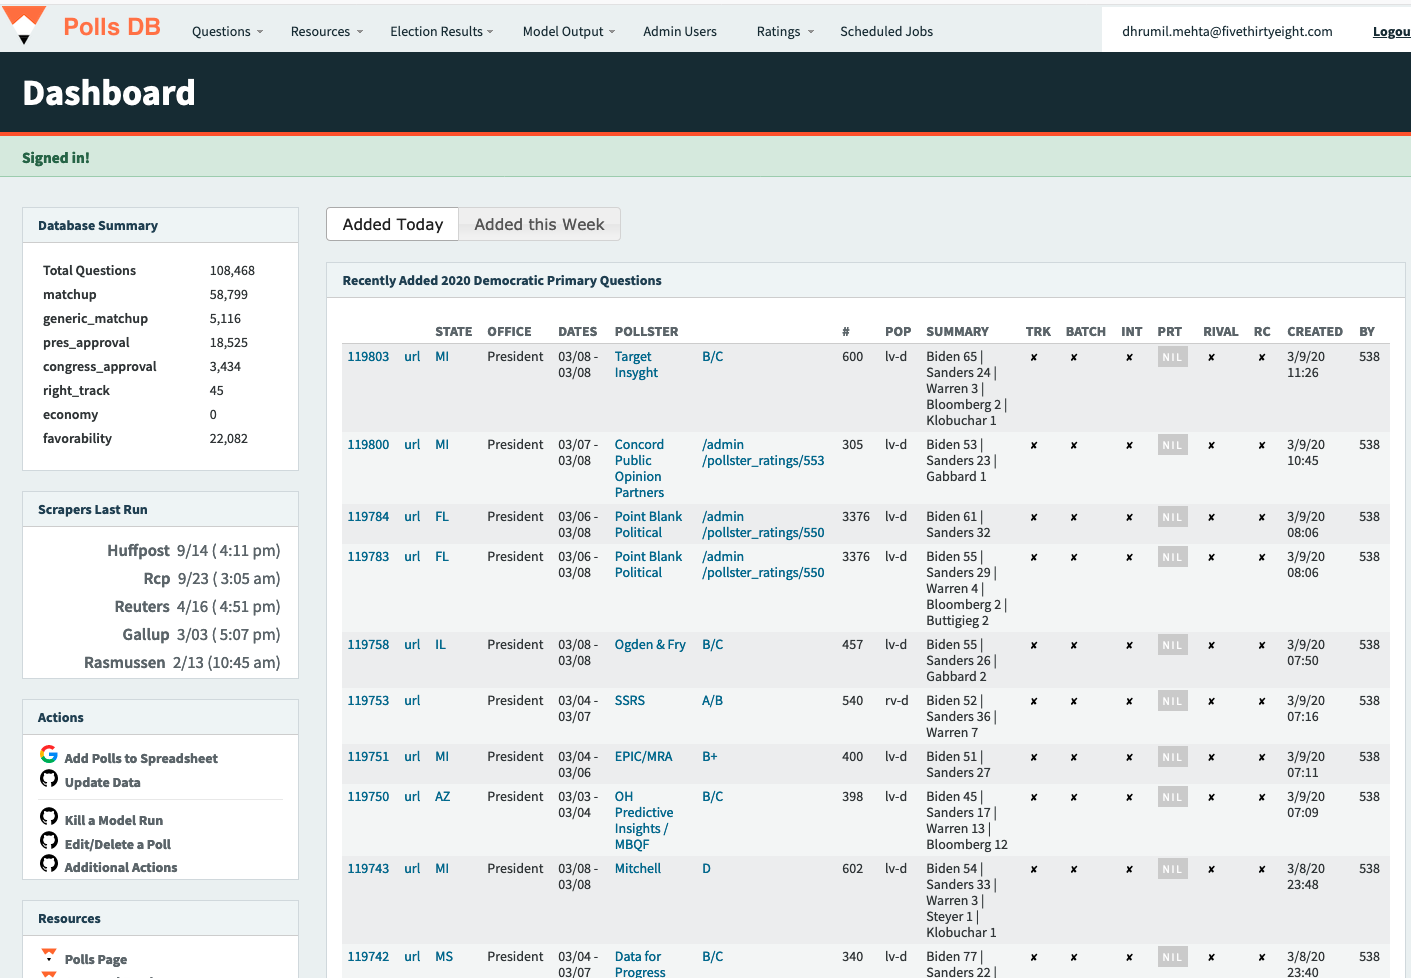Image resolution: width=1411 pixels, height=978 pixels.
Task: Click Update Data action
Action: click(x=102, y=783)
